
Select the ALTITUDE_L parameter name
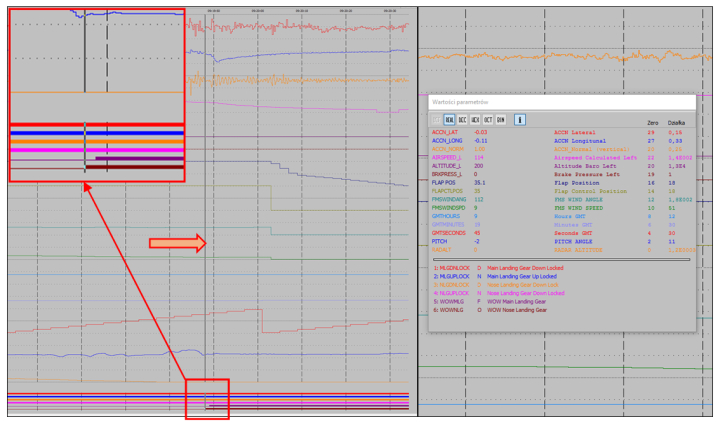coord(446,166)
